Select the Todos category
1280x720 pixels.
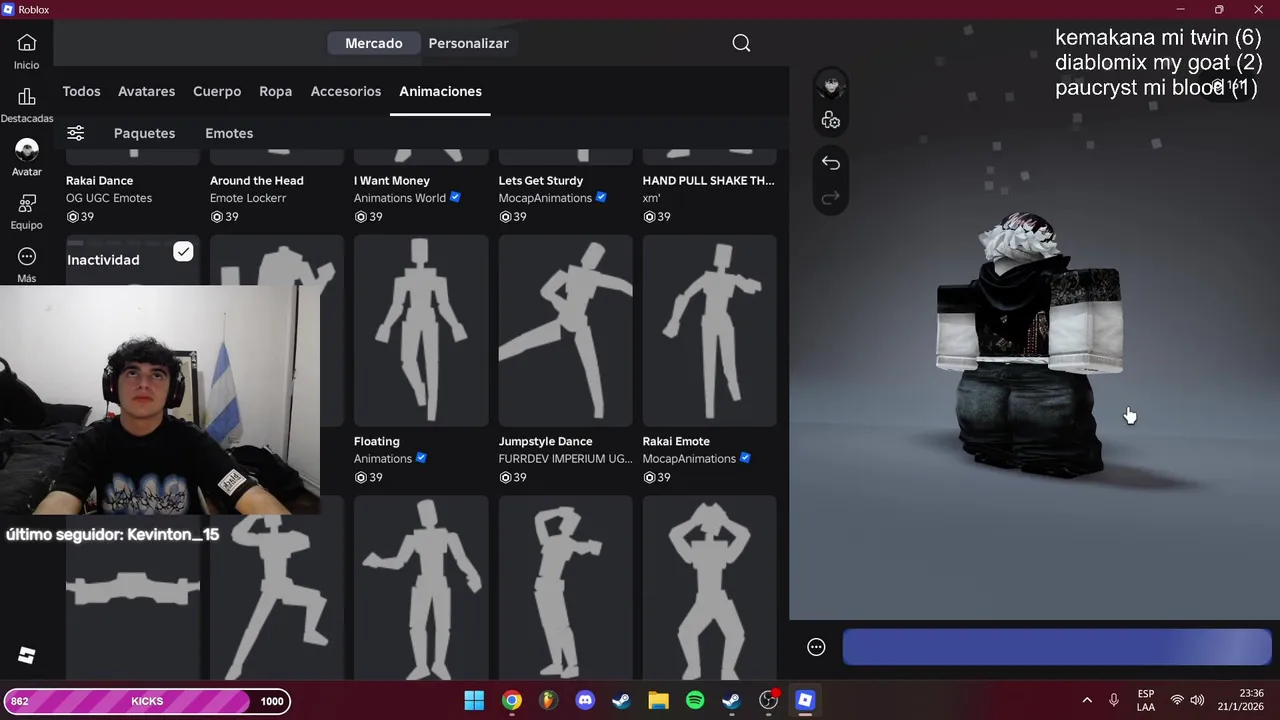(81, 91)
